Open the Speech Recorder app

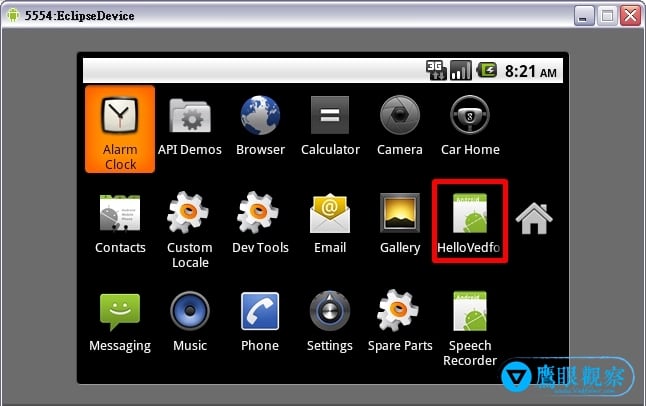(470, 329)
